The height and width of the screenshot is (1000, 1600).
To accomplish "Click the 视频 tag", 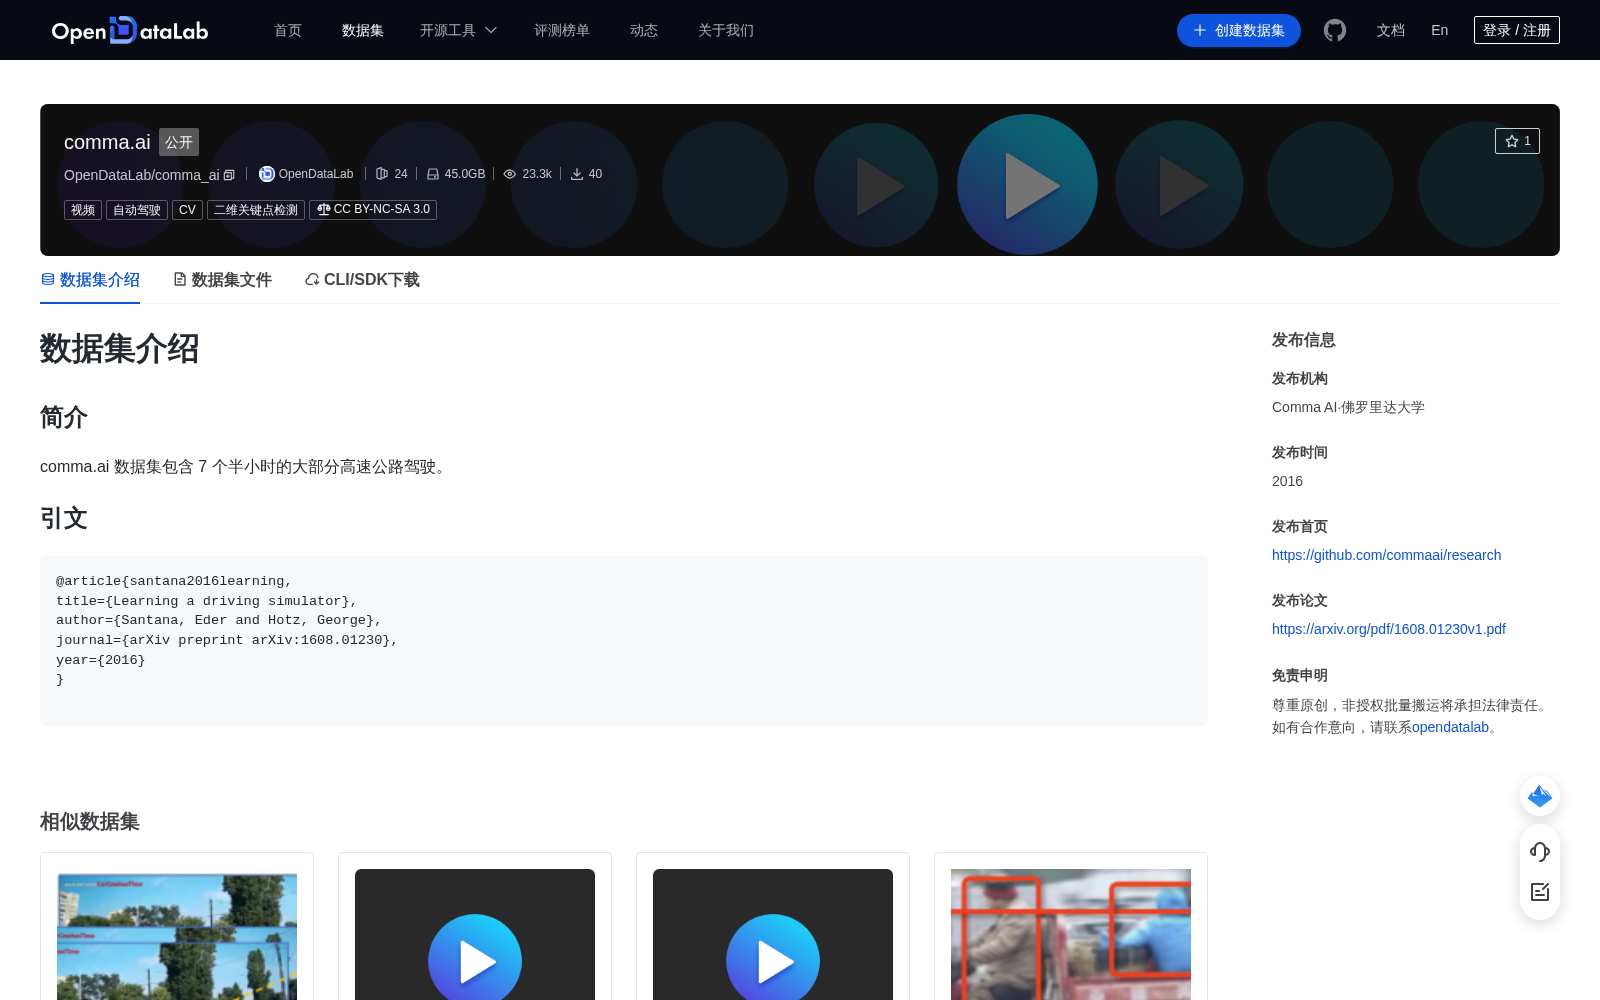I will point(83,210).
